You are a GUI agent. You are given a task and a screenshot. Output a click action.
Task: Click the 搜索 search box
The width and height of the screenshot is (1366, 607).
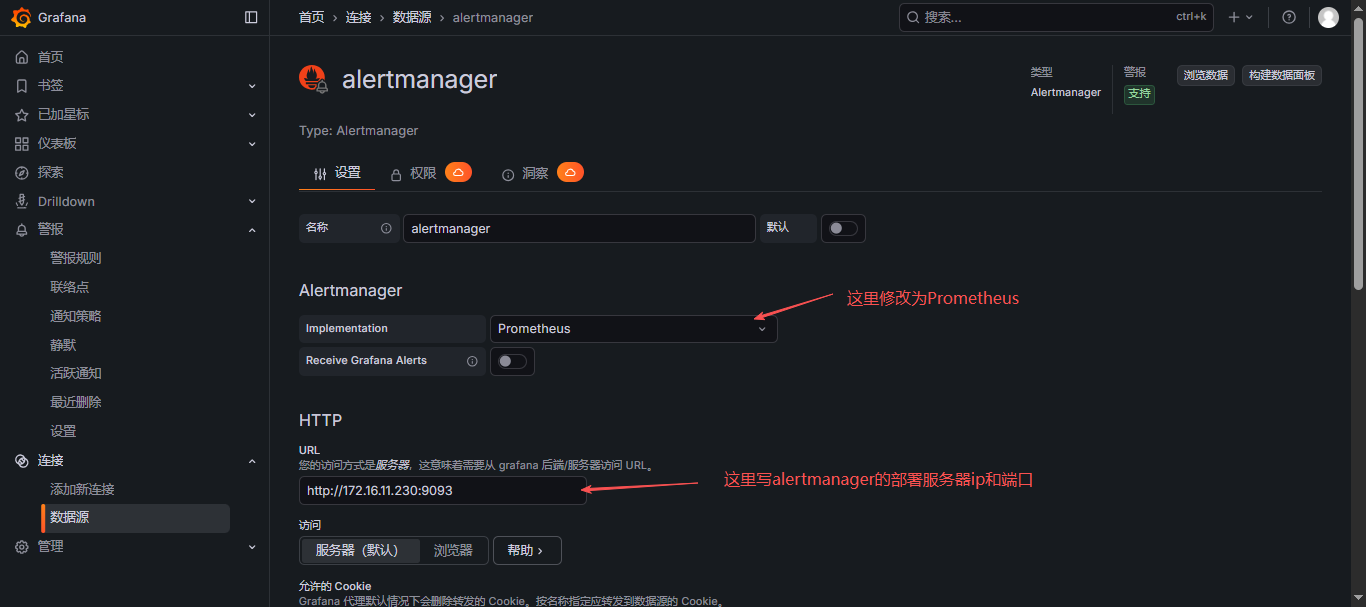[x=1058, y=17]
